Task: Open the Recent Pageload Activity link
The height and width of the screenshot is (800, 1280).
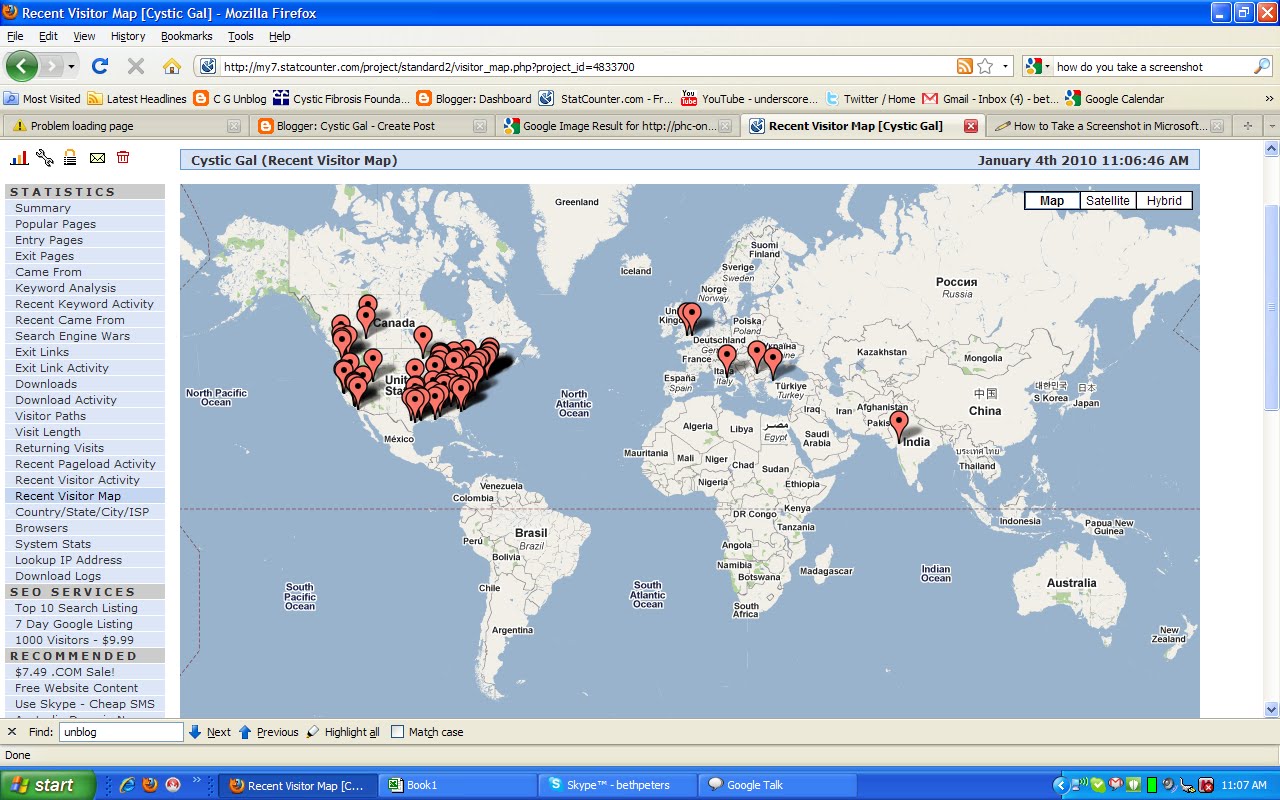Action: (x=86, y=464)
